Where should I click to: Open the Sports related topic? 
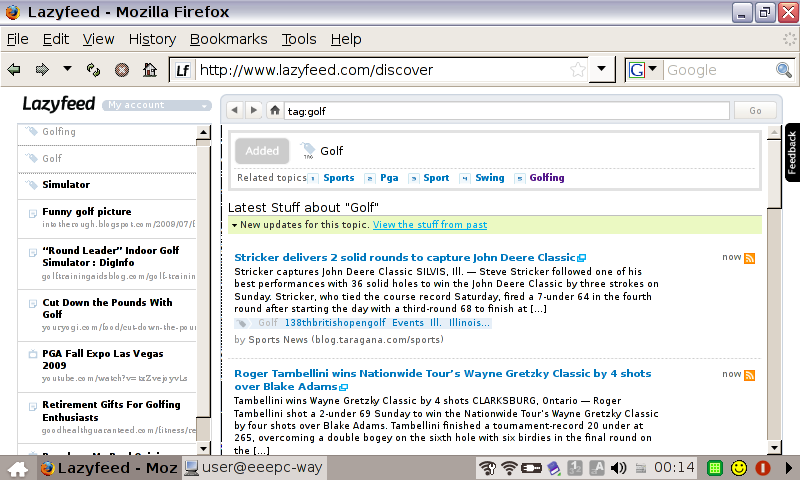coord(339,178)
